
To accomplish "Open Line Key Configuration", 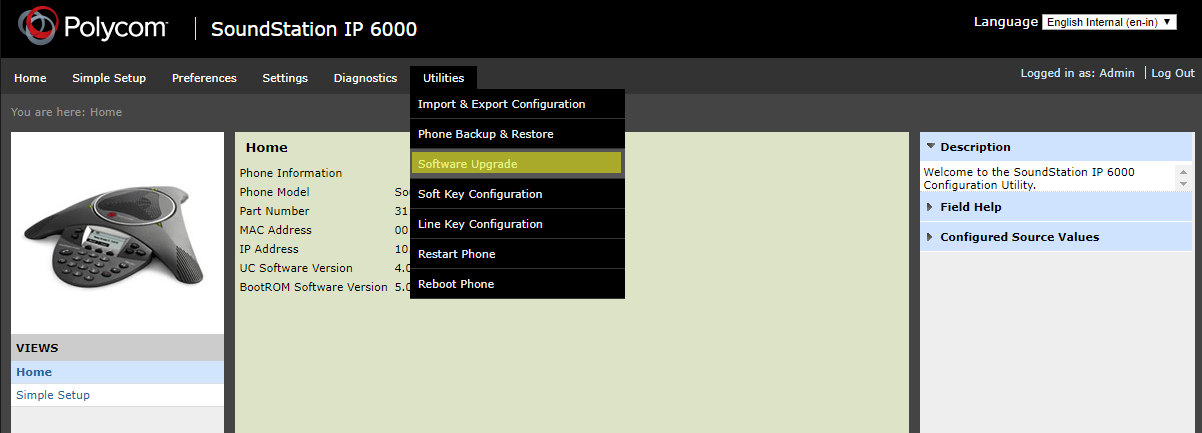I will pyautogui.click(x=480, y=224).
